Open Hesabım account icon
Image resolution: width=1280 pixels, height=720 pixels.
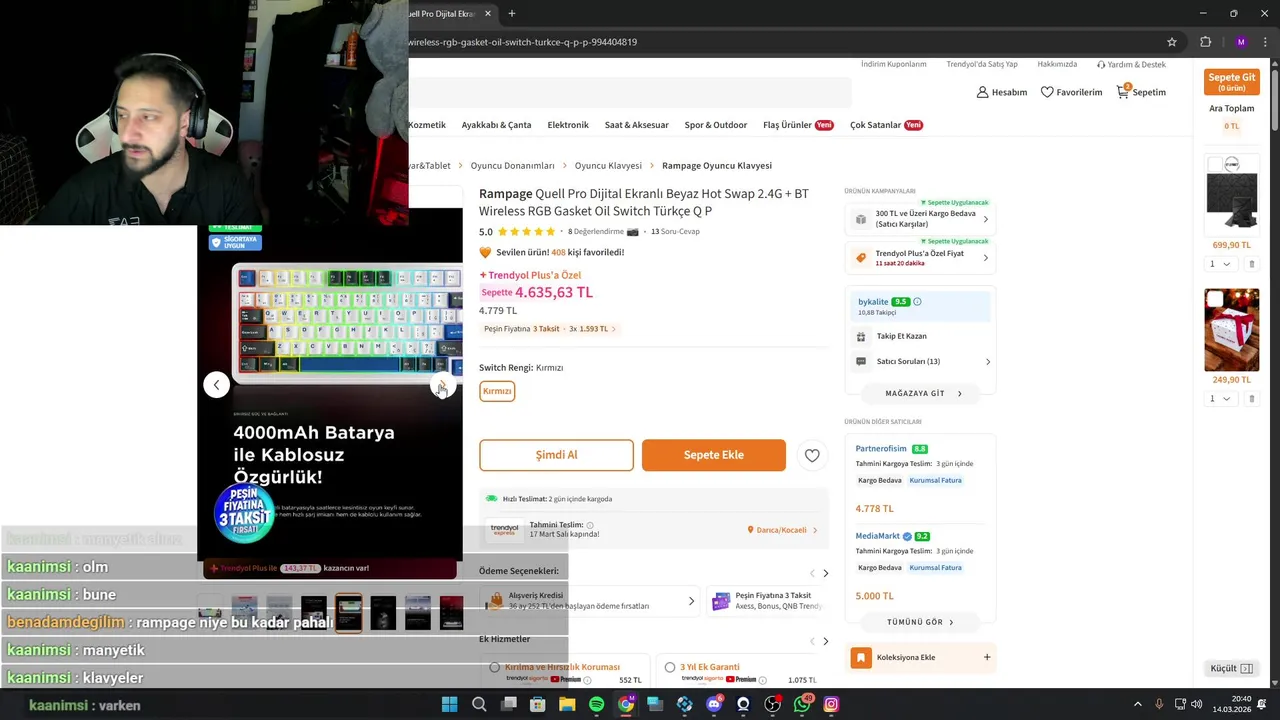[x=982, y=92]
